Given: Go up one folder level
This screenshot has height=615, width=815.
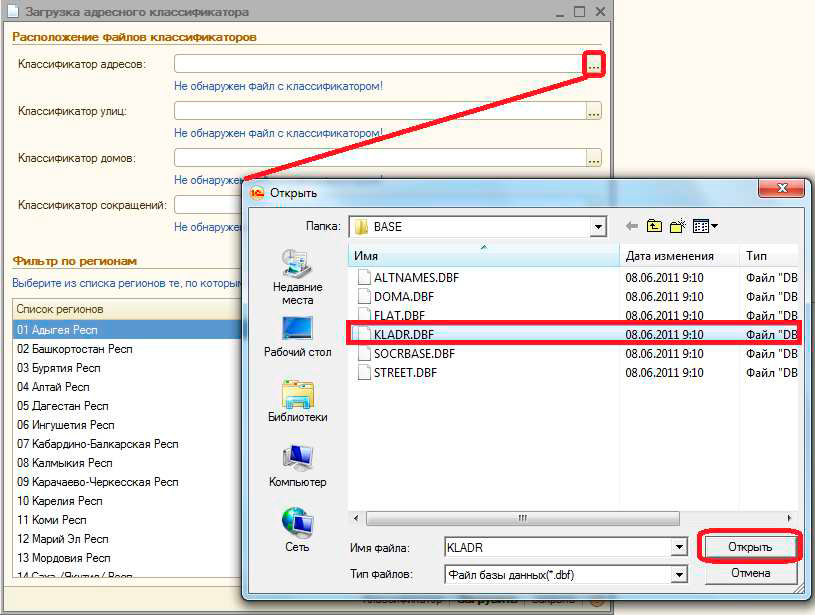Looking at the screenshot, I should coord(655,227).
